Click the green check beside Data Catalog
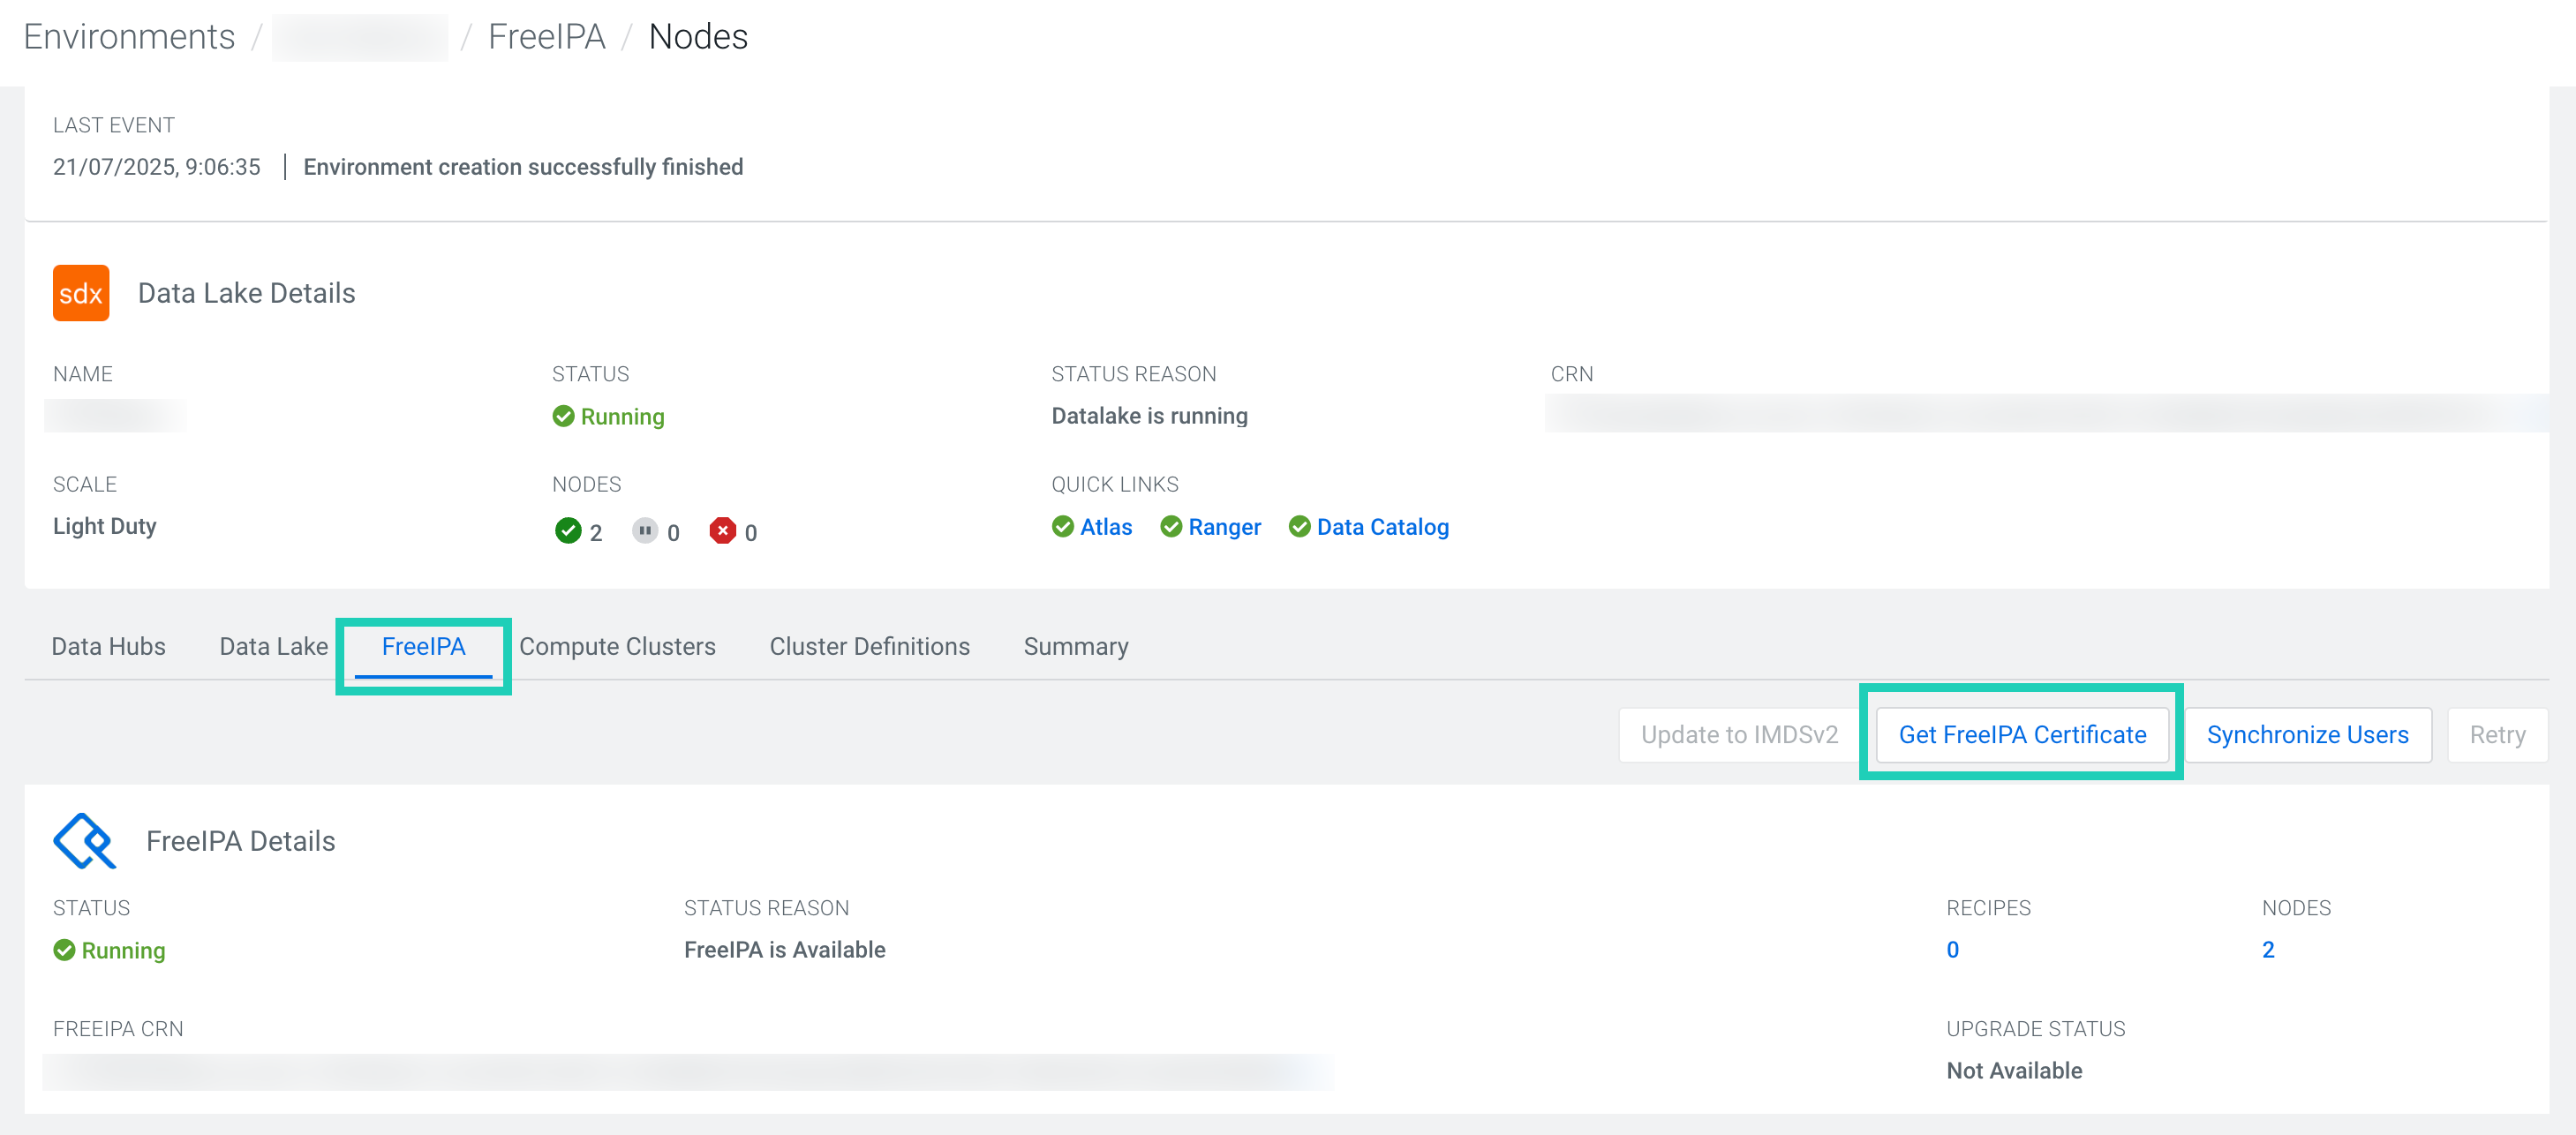 pyautogui.click(x=1299, y=527)
